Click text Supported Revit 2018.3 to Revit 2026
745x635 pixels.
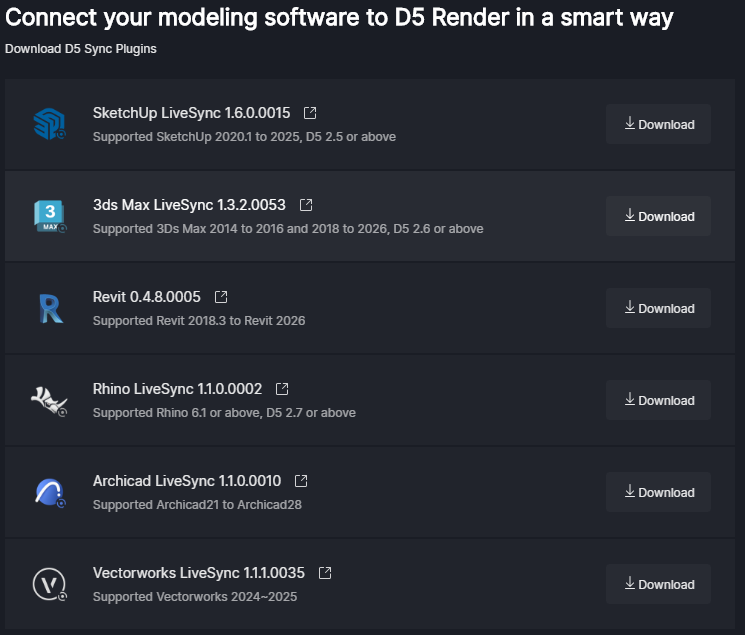point(199,321)
